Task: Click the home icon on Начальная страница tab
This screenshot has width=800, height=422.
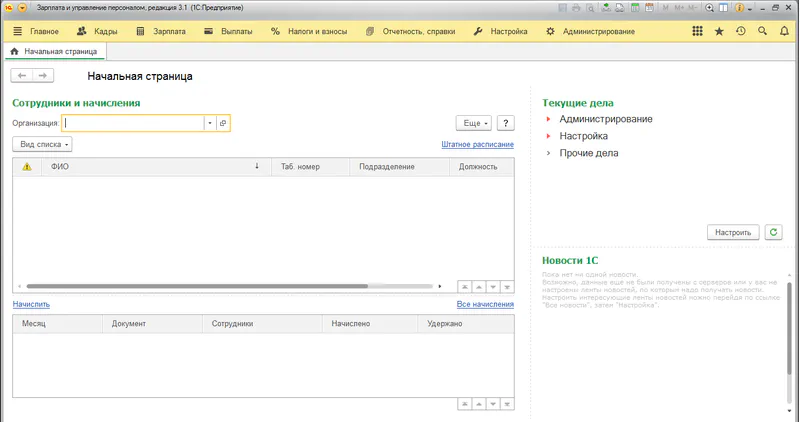Action: tap(14, 51)
